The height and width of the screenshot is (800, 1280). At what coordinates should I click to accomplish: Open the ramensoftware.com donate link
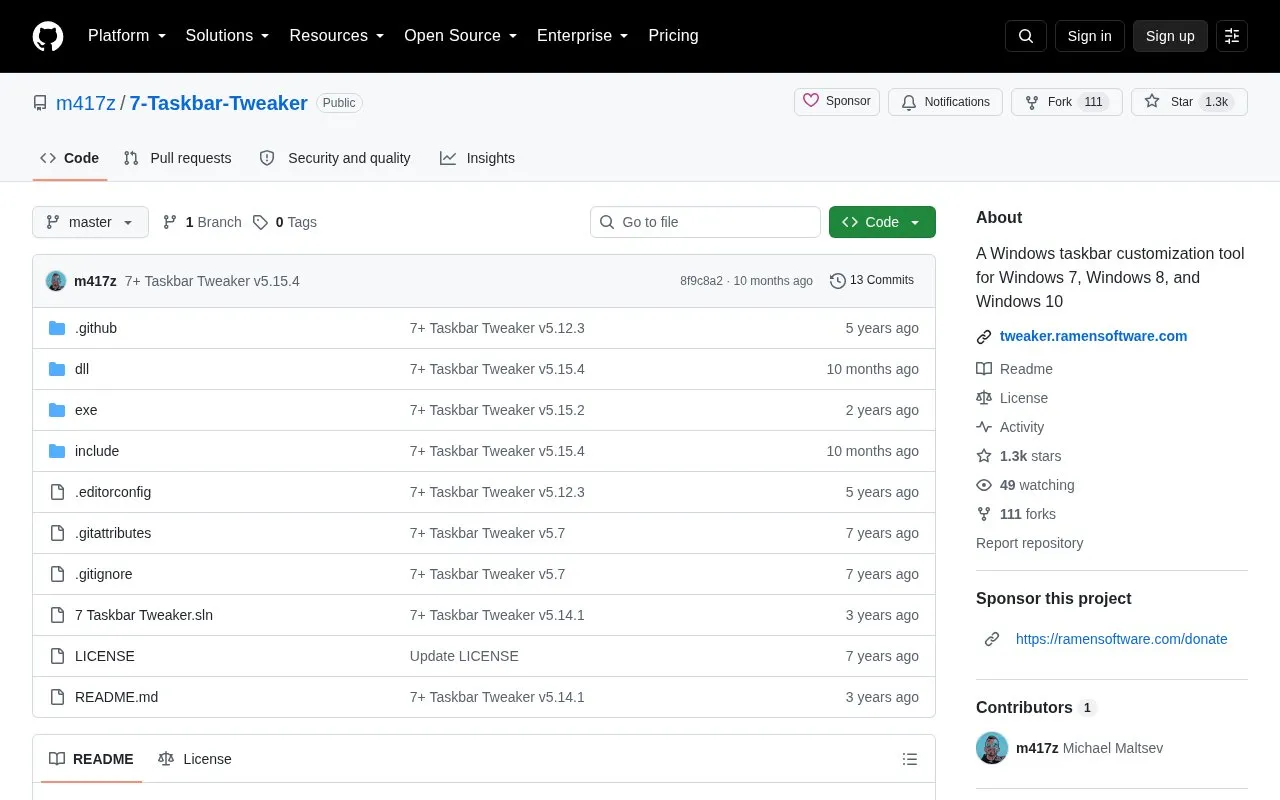click(x=1121, y=639)
